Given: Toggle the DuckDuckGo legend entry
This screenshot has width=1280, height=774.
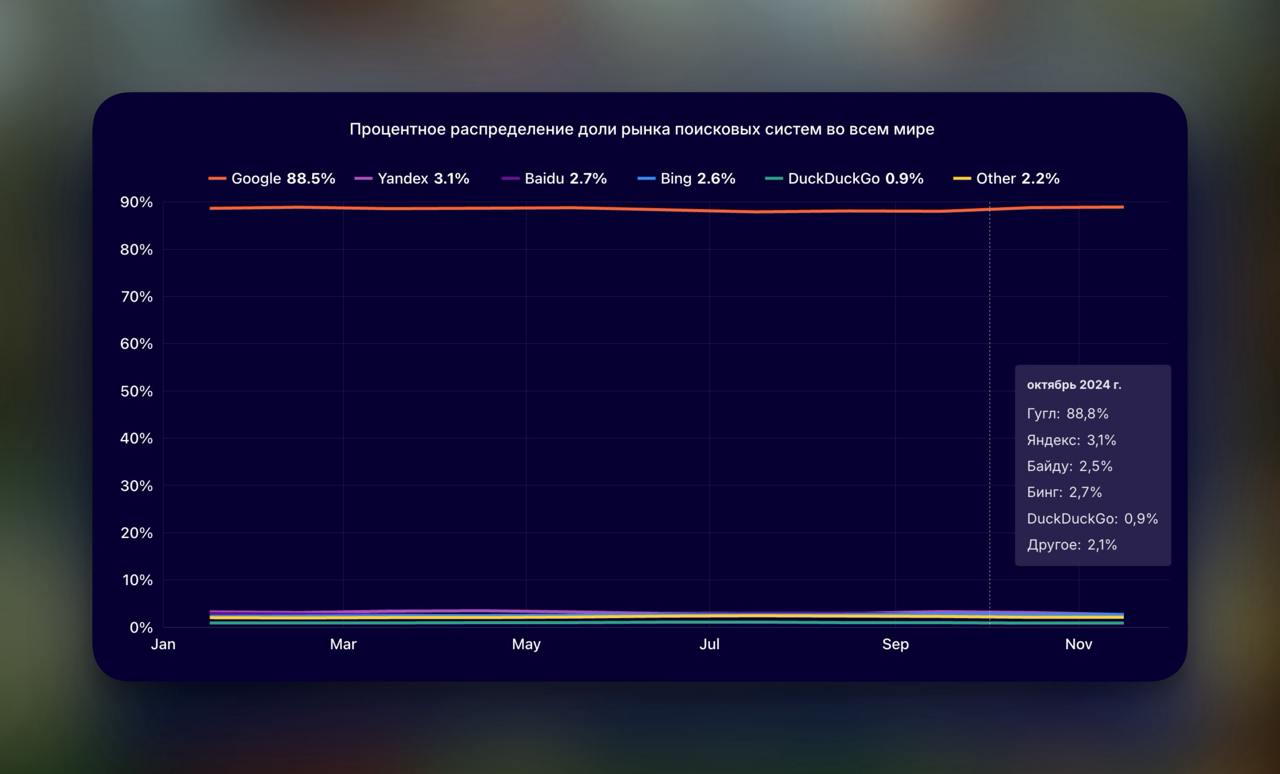Looking at the screenshot, I should tap(844, 179).
